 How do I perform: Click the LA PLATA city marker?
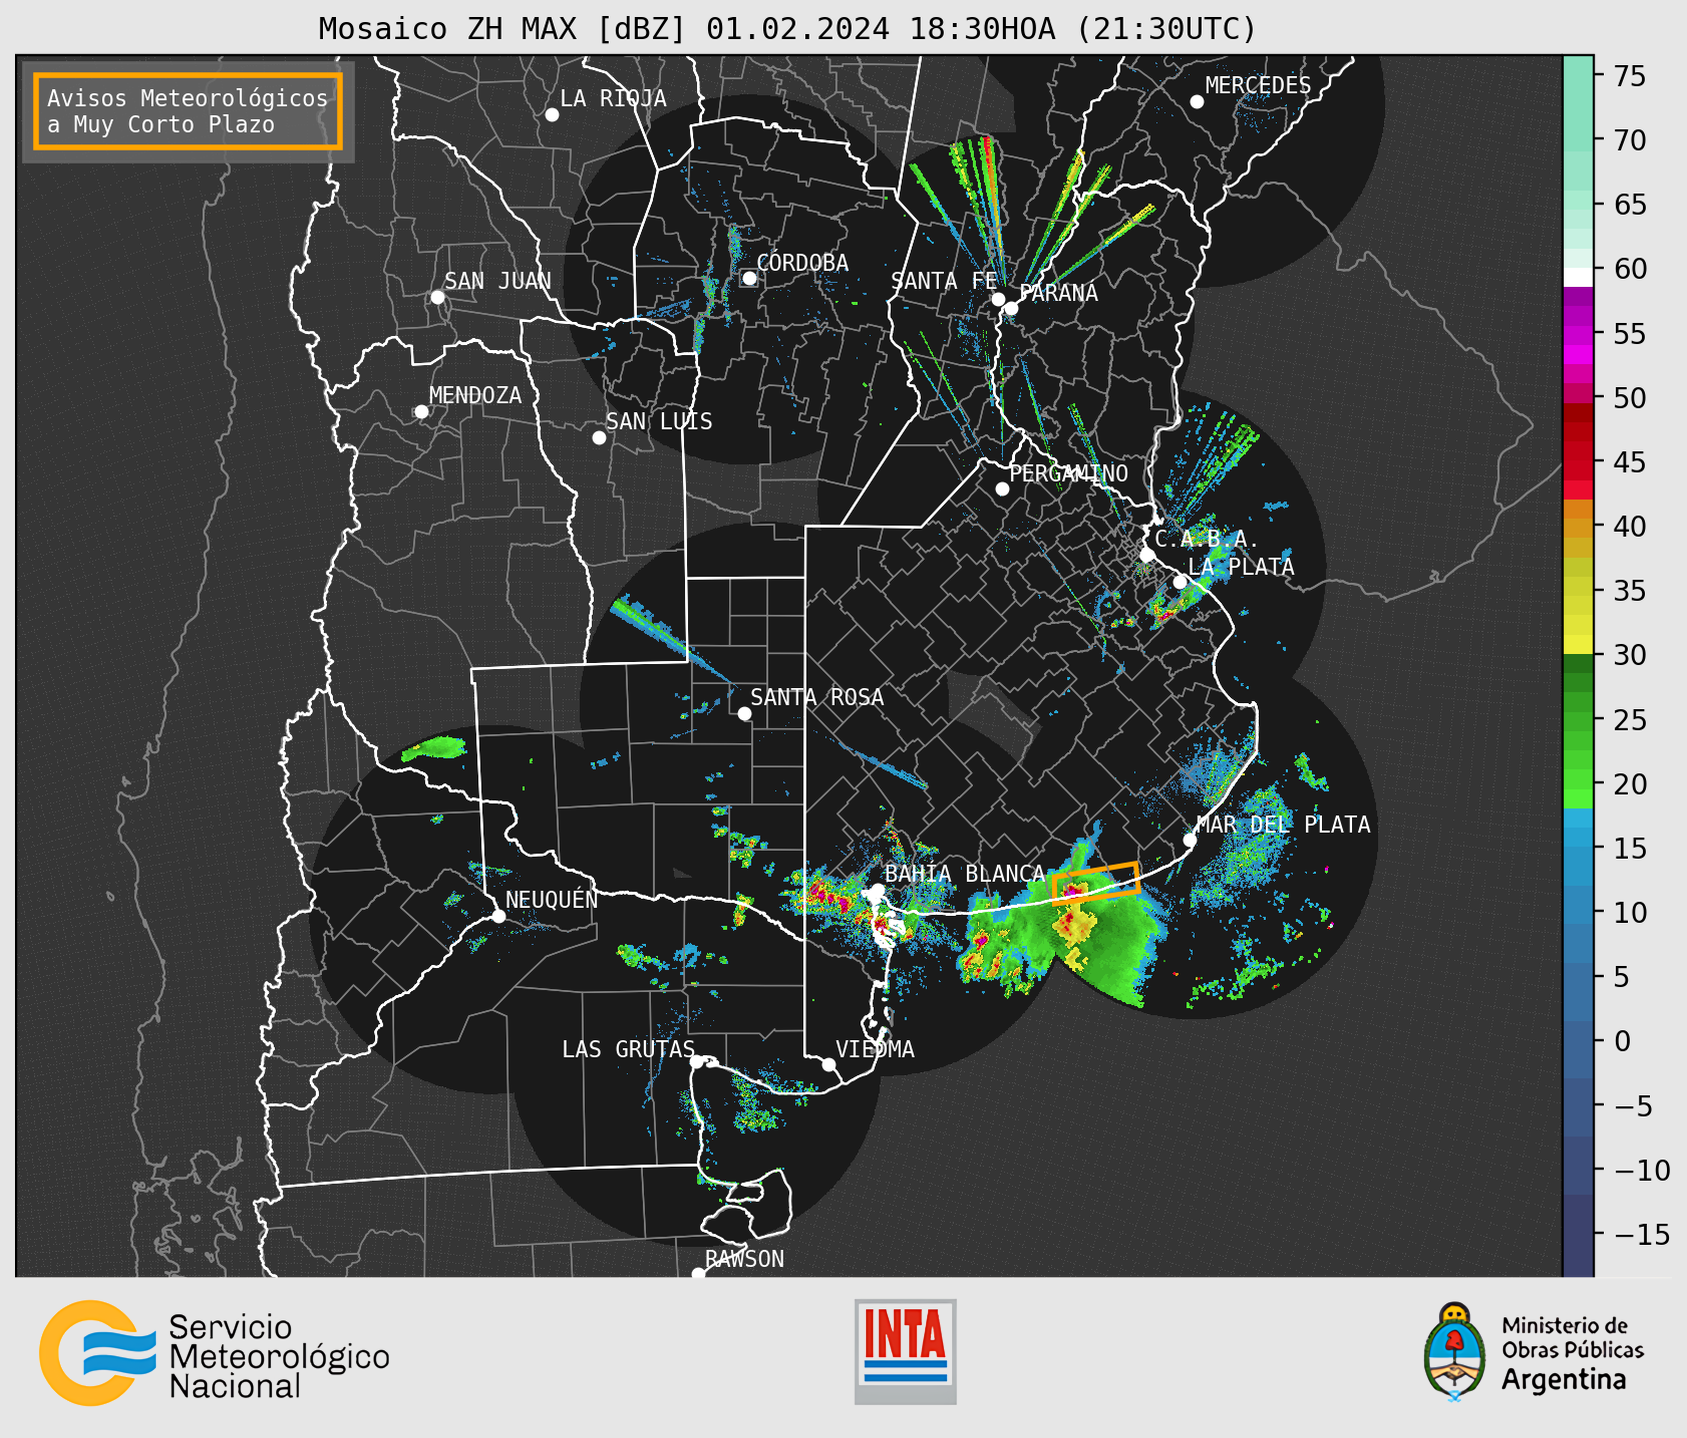[x=1180, y=582]
